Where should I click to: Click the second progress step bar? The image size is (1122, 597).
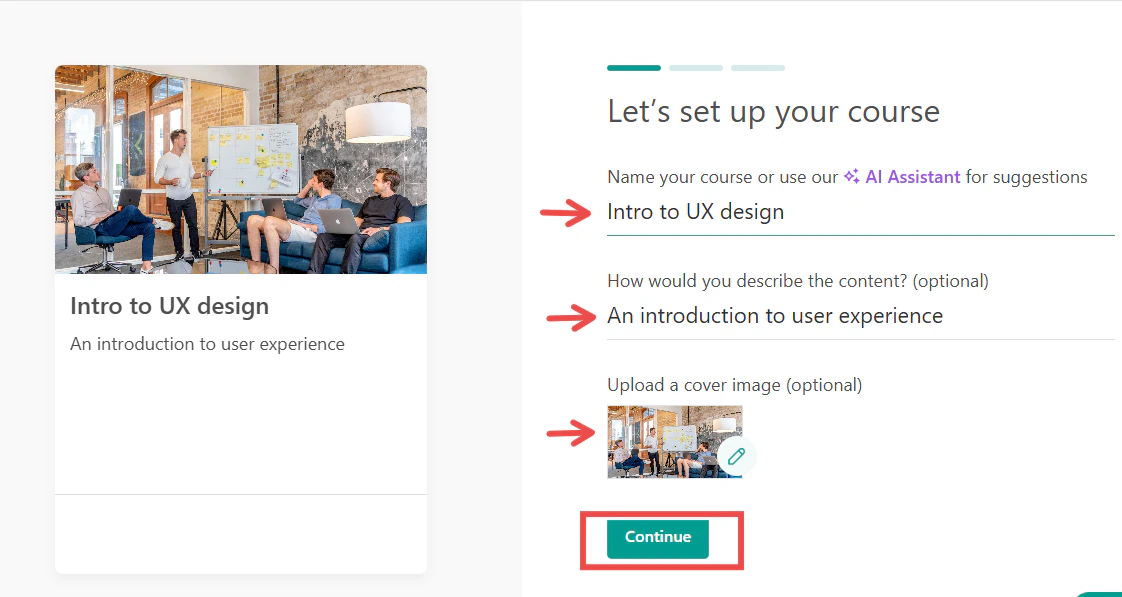tap(696, 68)
